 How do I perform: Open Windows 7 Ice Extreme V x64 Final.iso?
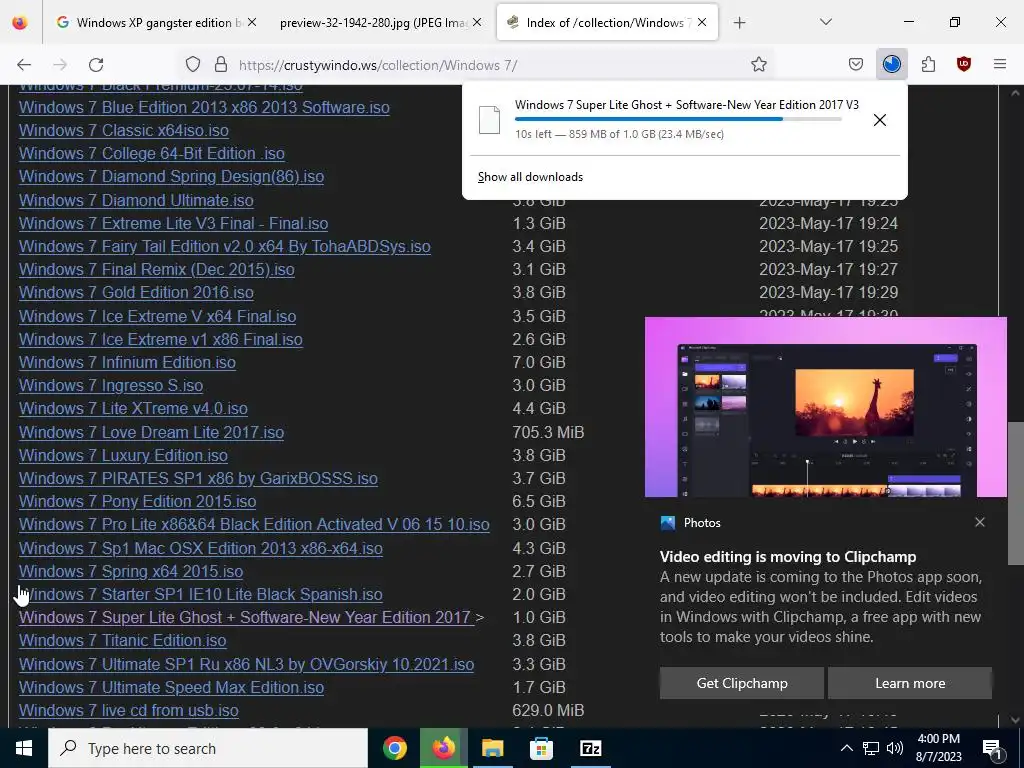157,316
